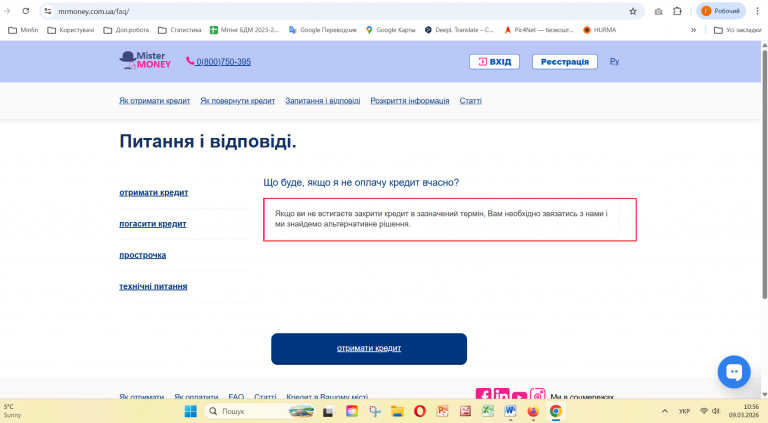Open the DeepL Translate bookmark
The width and height of the screenshot is (768, 423).
pyautogui.click(x=459, y=30)
